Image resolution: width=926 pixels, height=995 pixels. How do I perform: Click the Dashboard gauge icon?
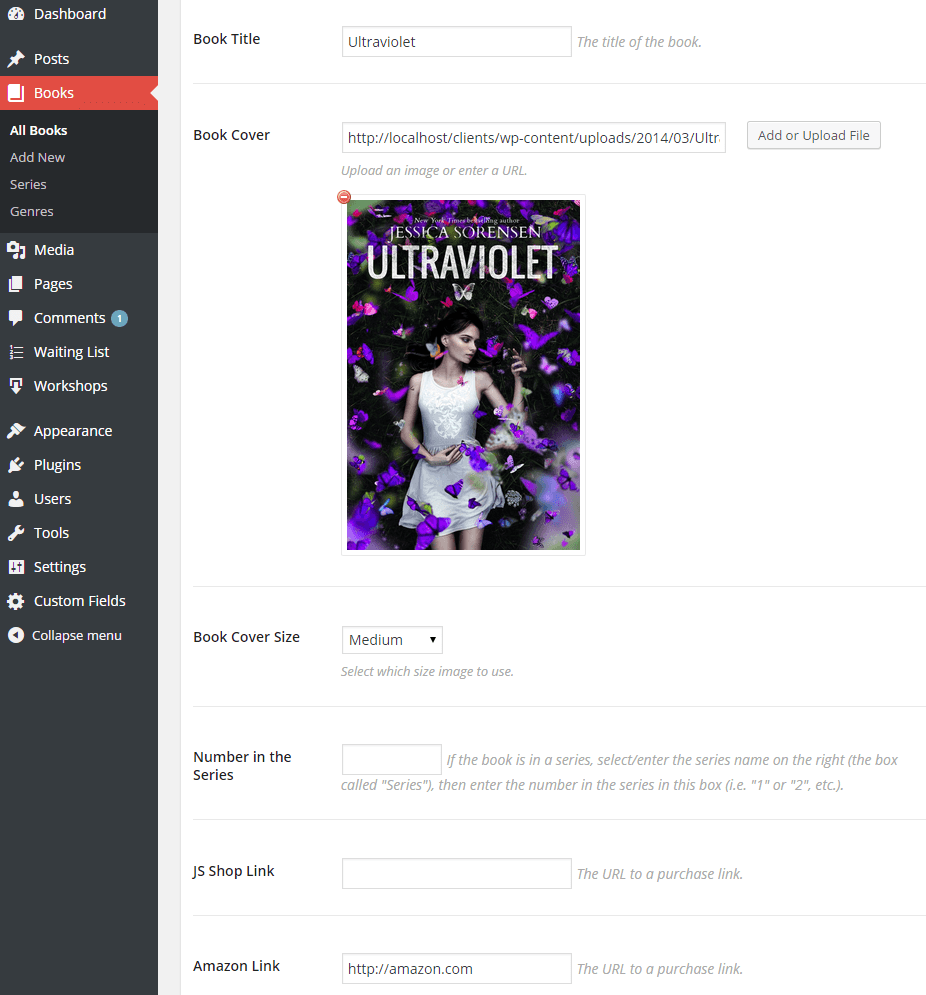point(16,14)
